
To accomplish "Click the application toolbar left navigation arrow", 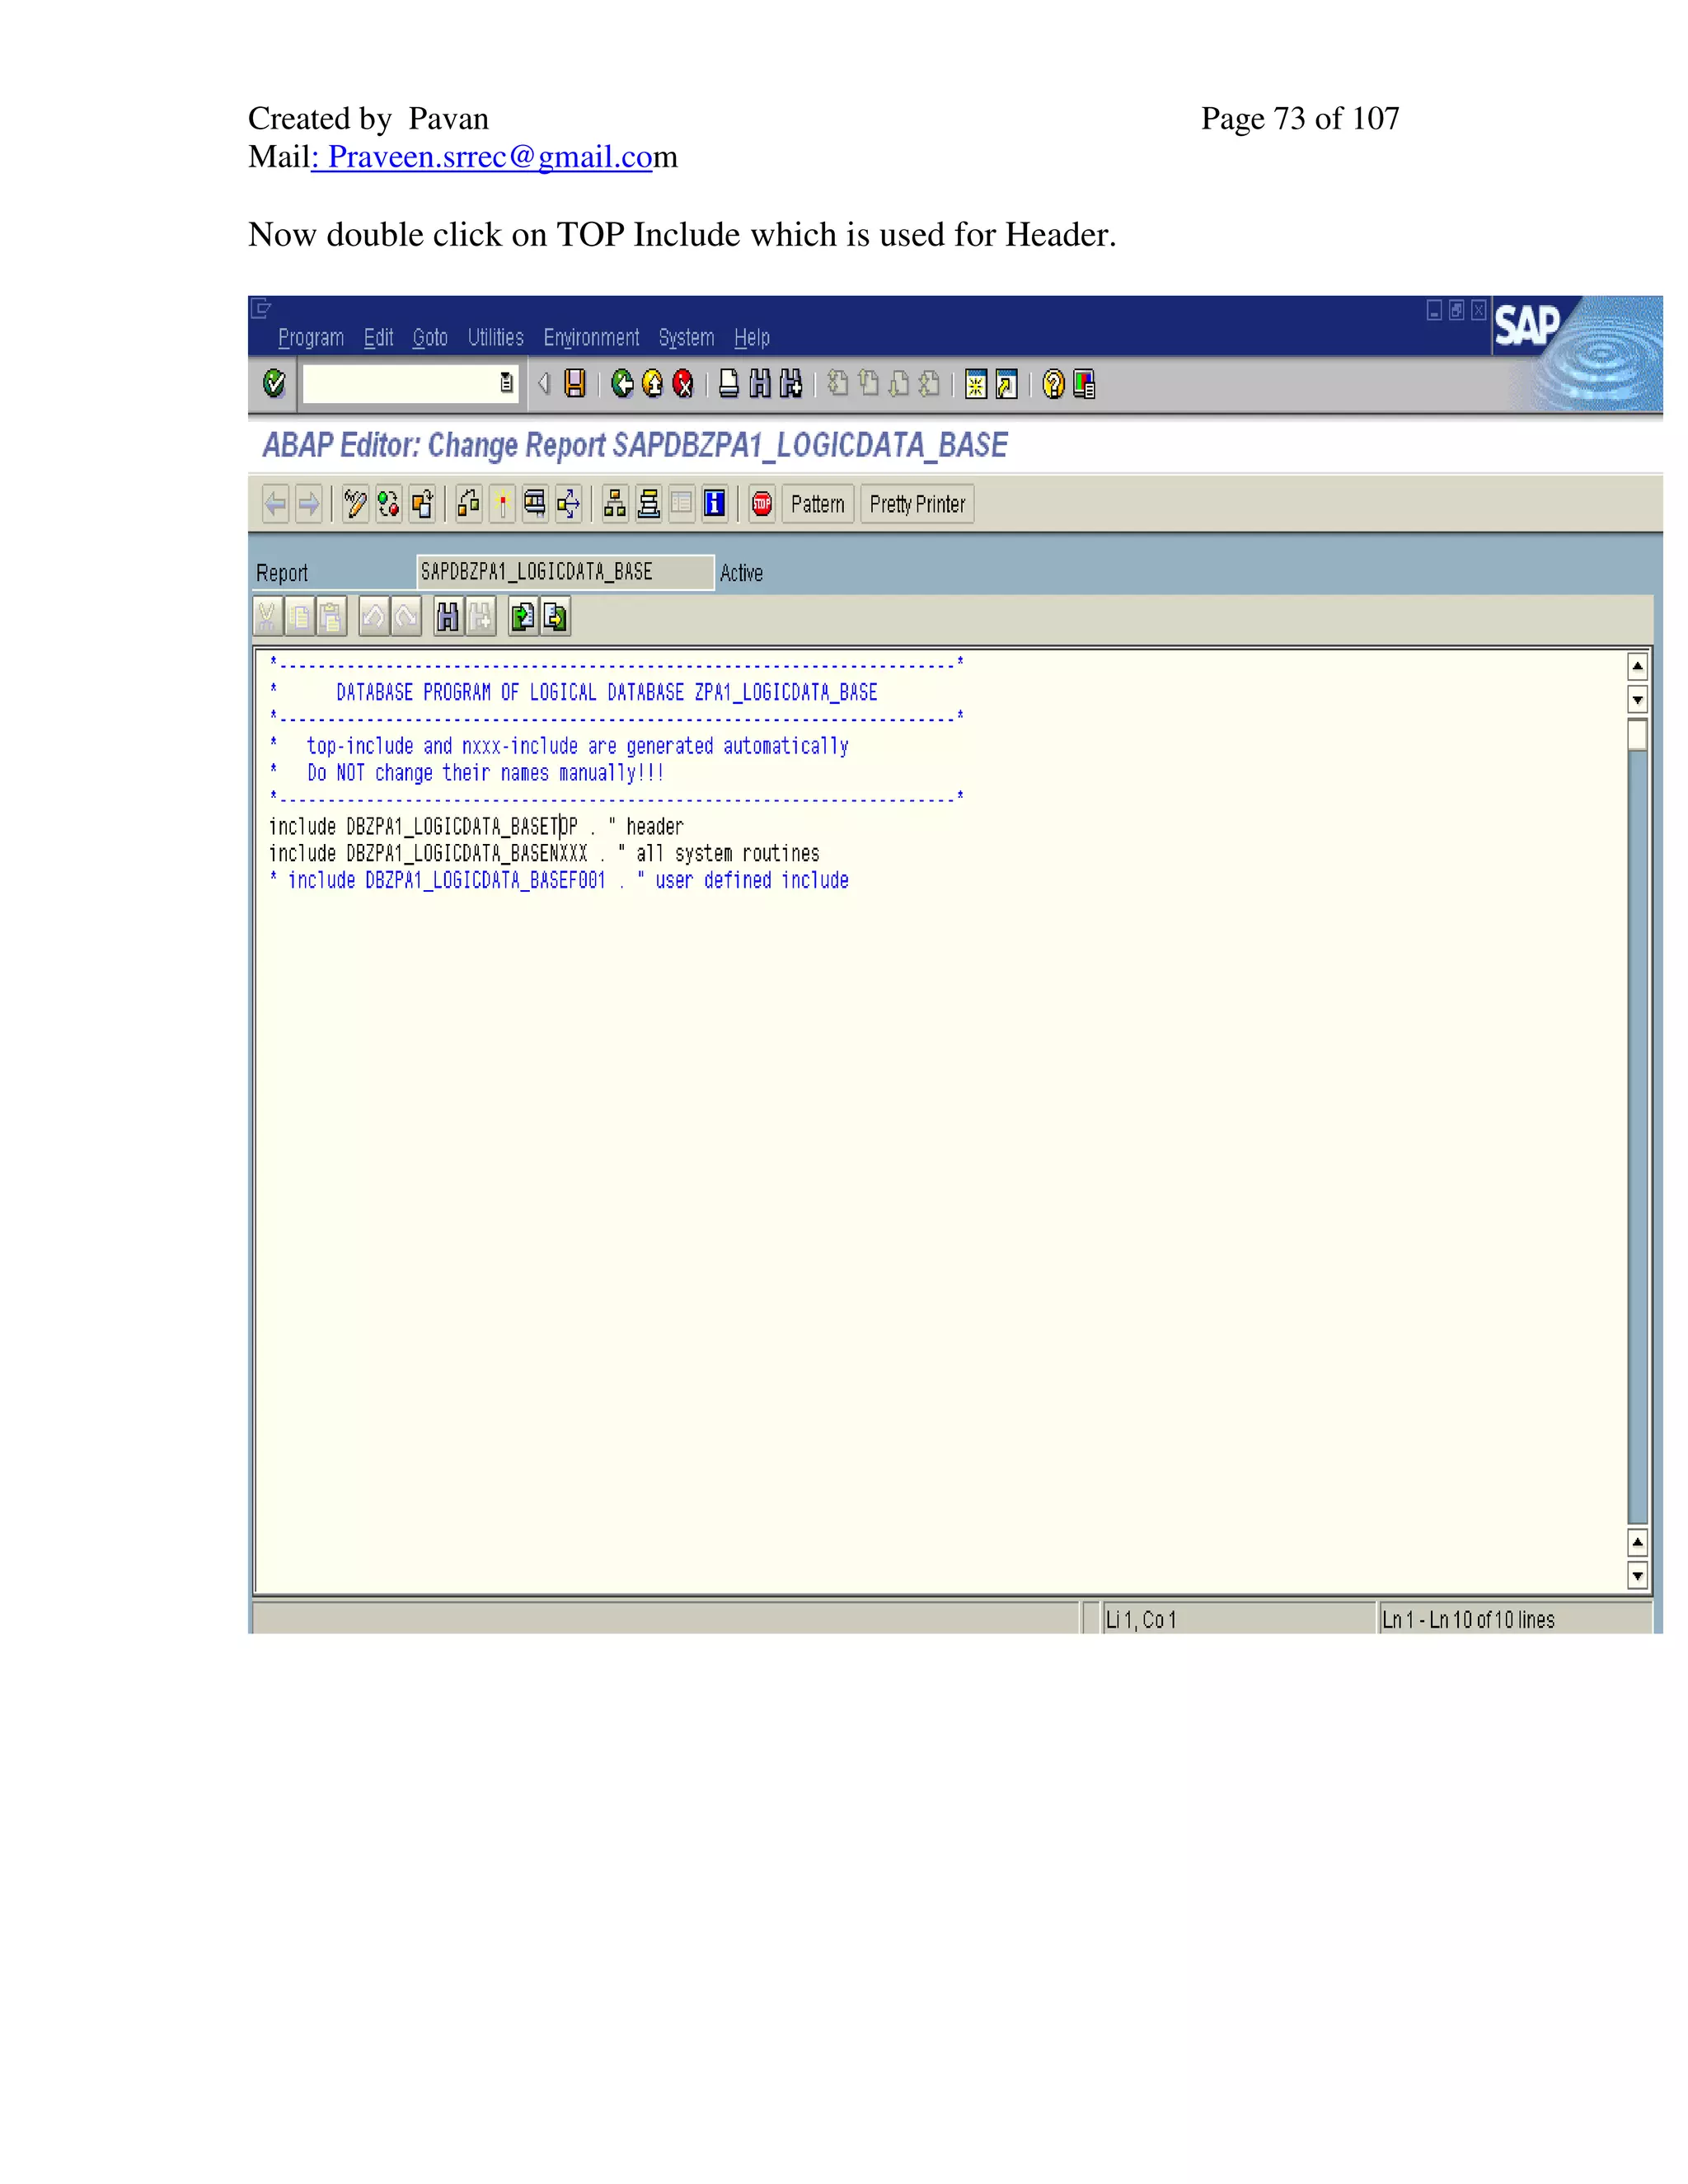I will 275,504.
